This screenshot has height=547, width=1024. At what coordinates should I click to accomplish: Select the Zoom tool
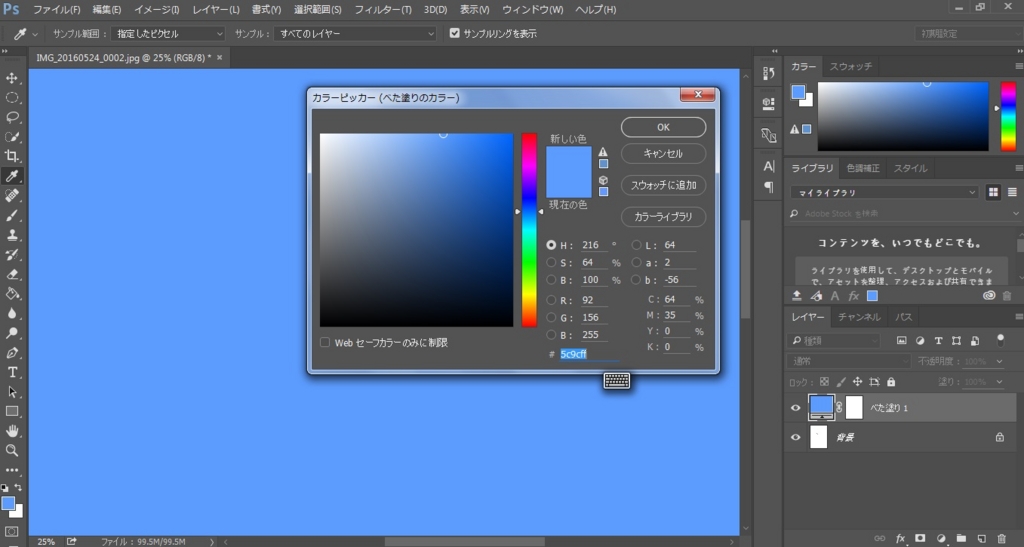12,450
